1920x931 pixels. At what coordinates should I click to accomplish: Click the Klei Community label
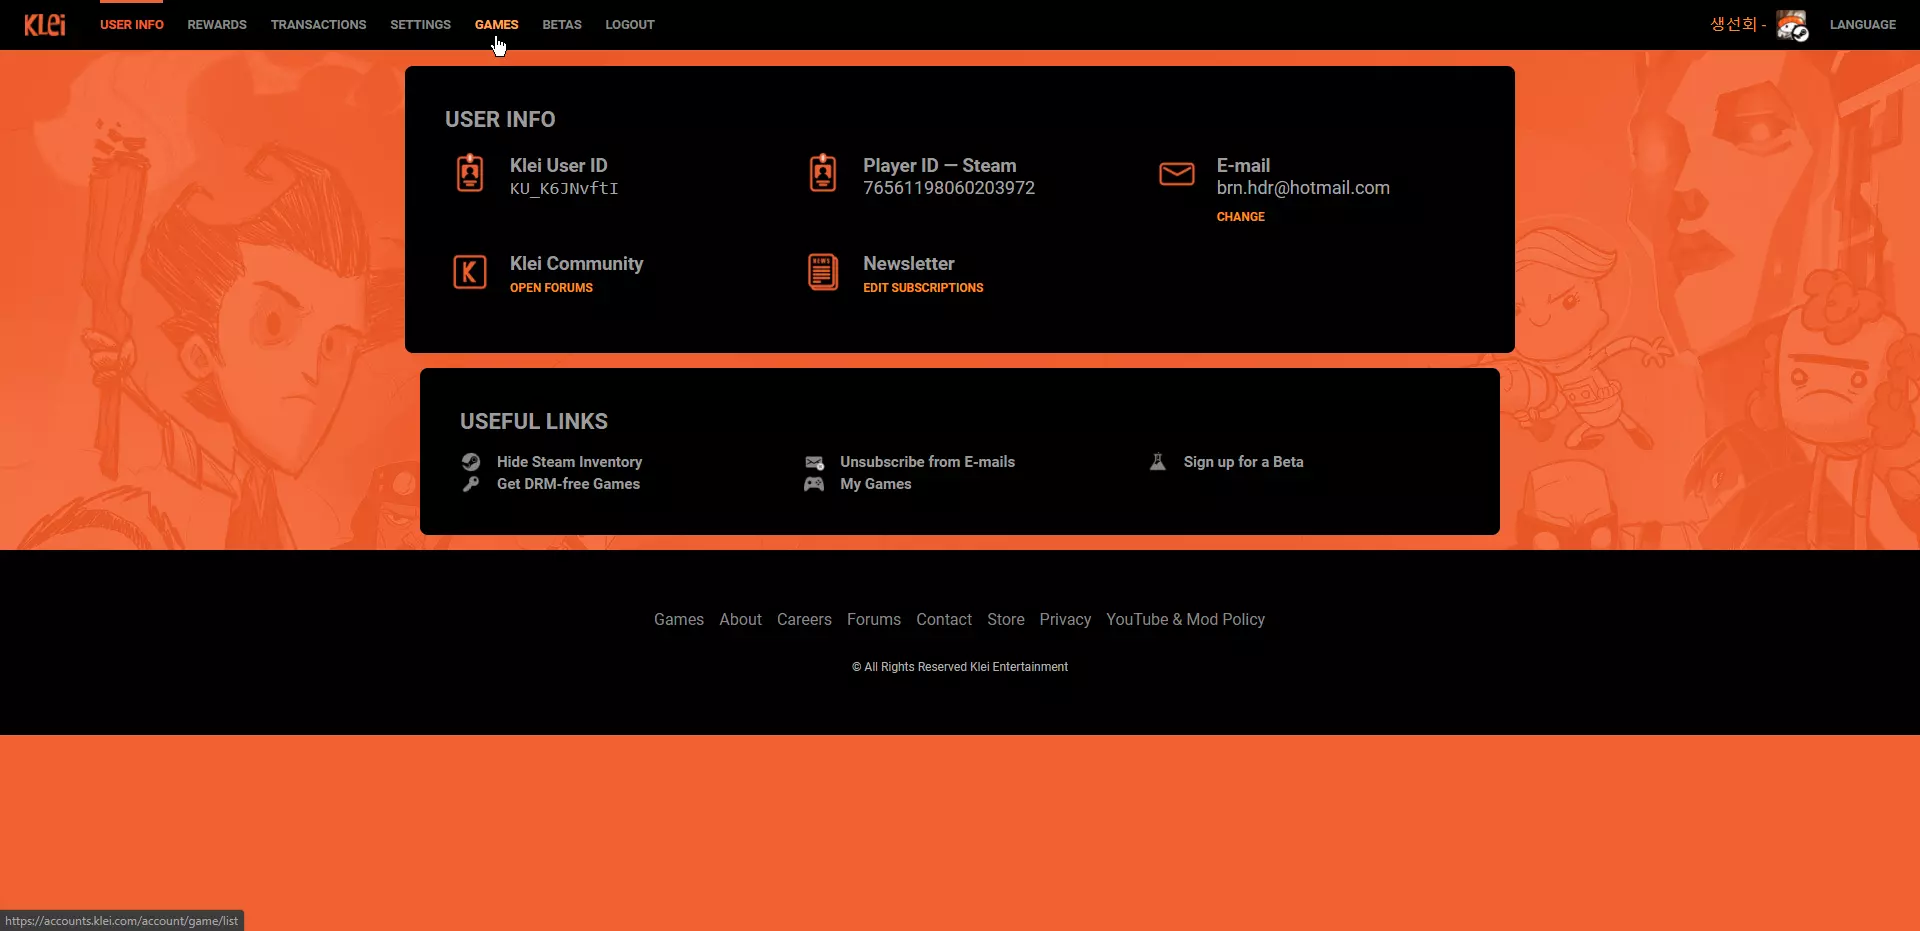tap(577, 264)
